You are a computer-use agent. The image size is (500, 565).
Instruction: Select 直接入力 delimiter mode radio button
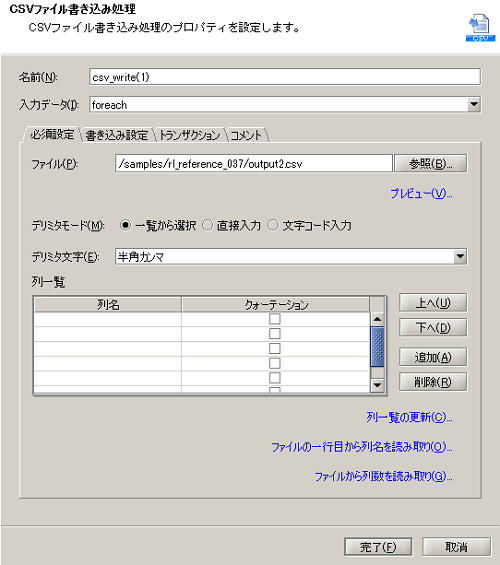click(x=208, y=226)
